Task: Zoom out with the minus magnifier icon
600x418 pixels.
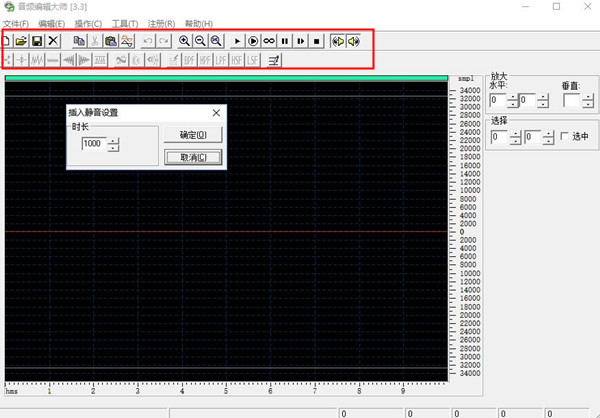Action: (x=200, y=41)
